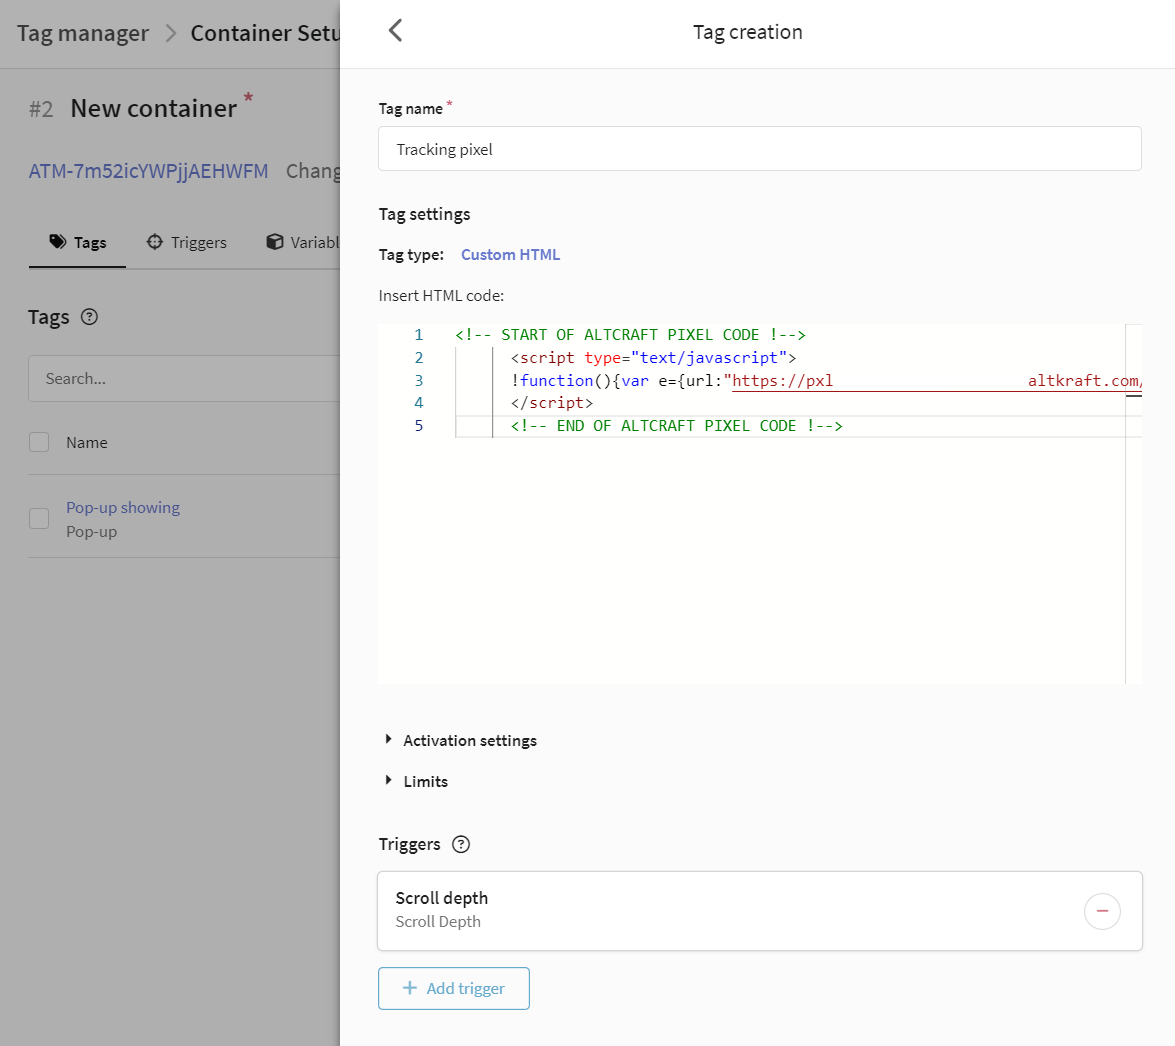The image size is (1175, 1046).
Task: Go to Tag manager breadcrumb
Action: (x=82, y=33)
